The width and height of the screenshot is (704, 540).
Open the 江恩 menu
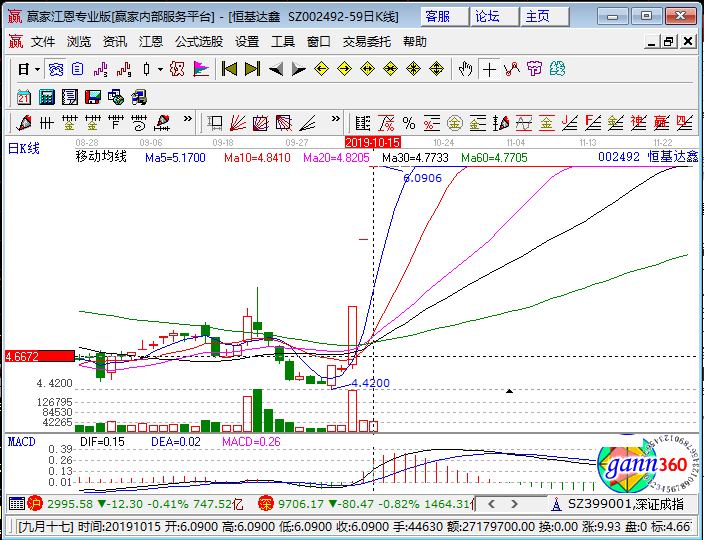pyautogui.click(x=151, y=42)
